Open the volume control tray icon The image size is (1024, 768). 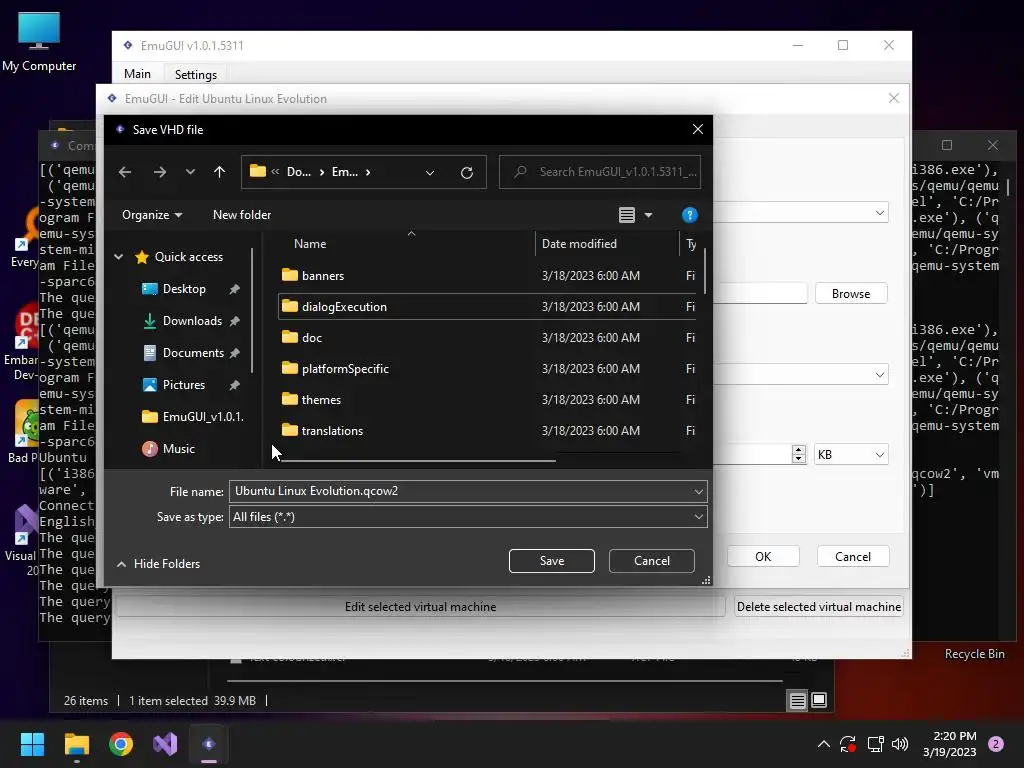pyautogui.click(x=900, y=744)
